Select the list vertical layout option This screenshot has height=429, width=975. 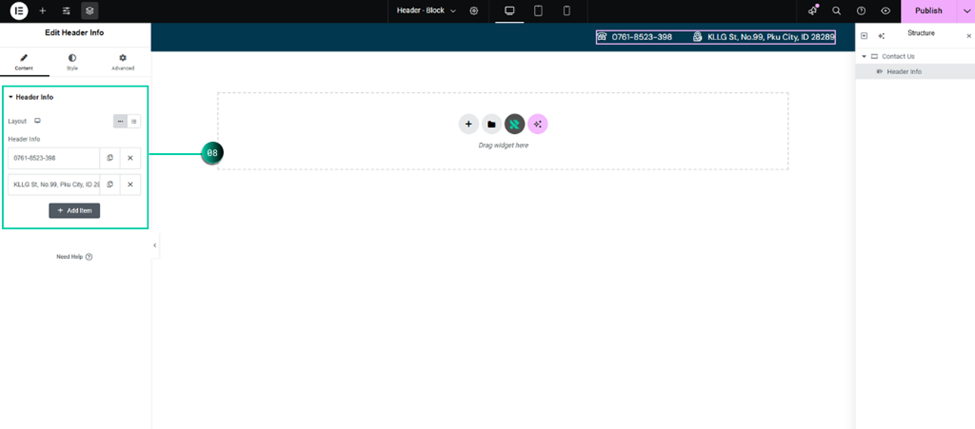click(x=134, y=121)
